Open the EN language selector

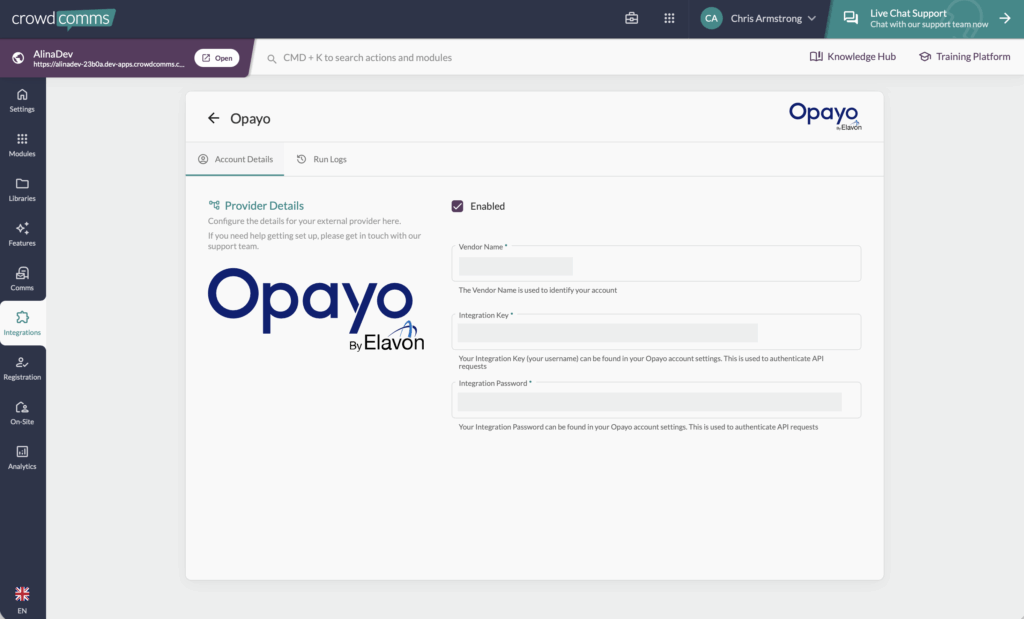click(x=22, y=599)
